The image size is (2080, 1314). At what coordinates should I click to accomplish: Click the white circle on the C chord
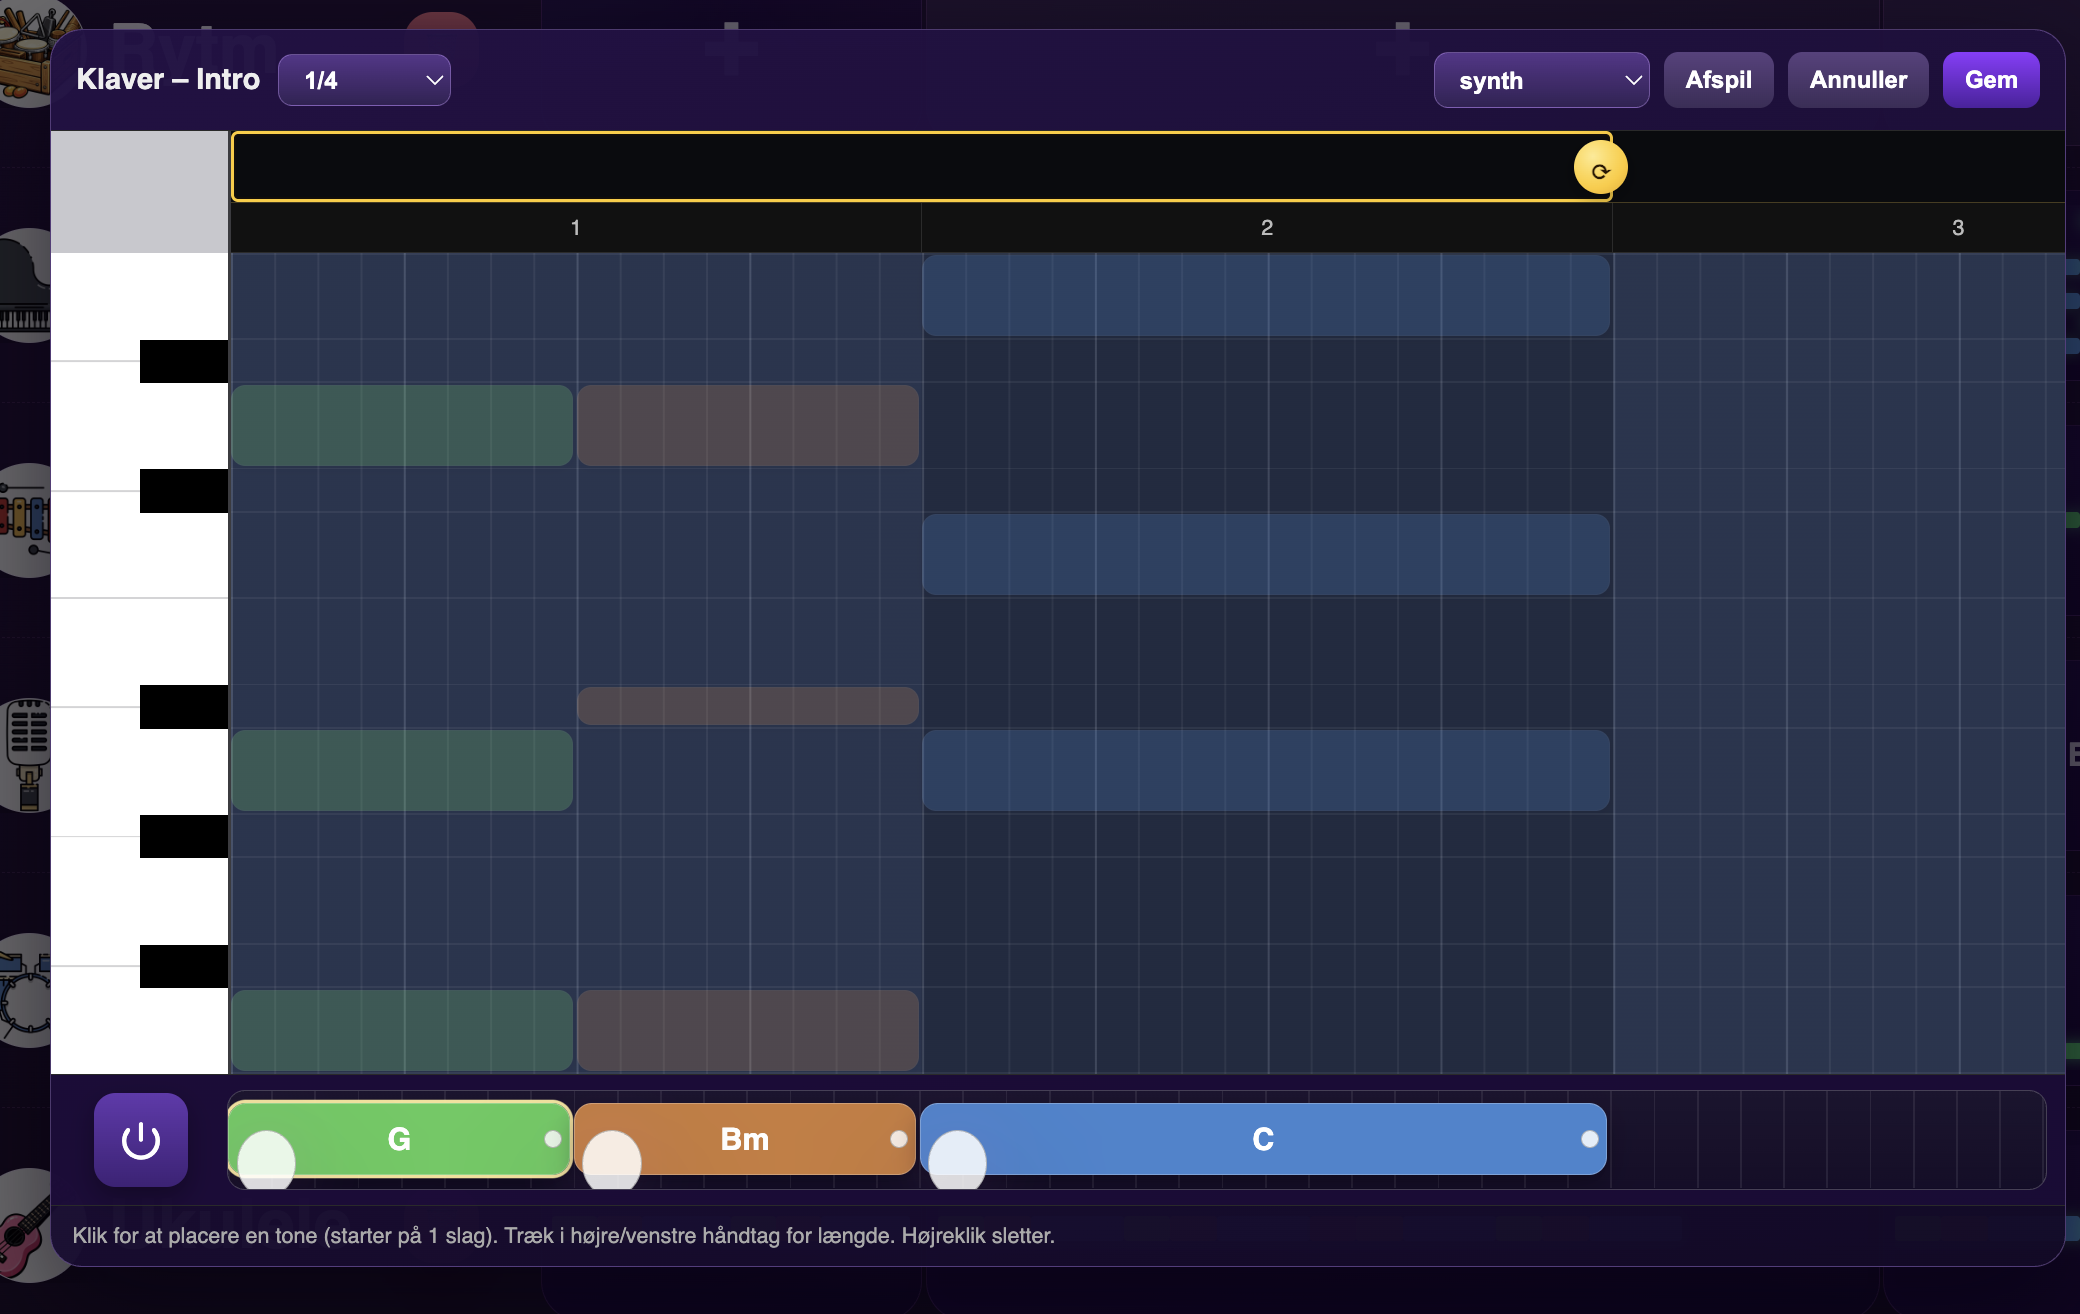point(958,1160)
